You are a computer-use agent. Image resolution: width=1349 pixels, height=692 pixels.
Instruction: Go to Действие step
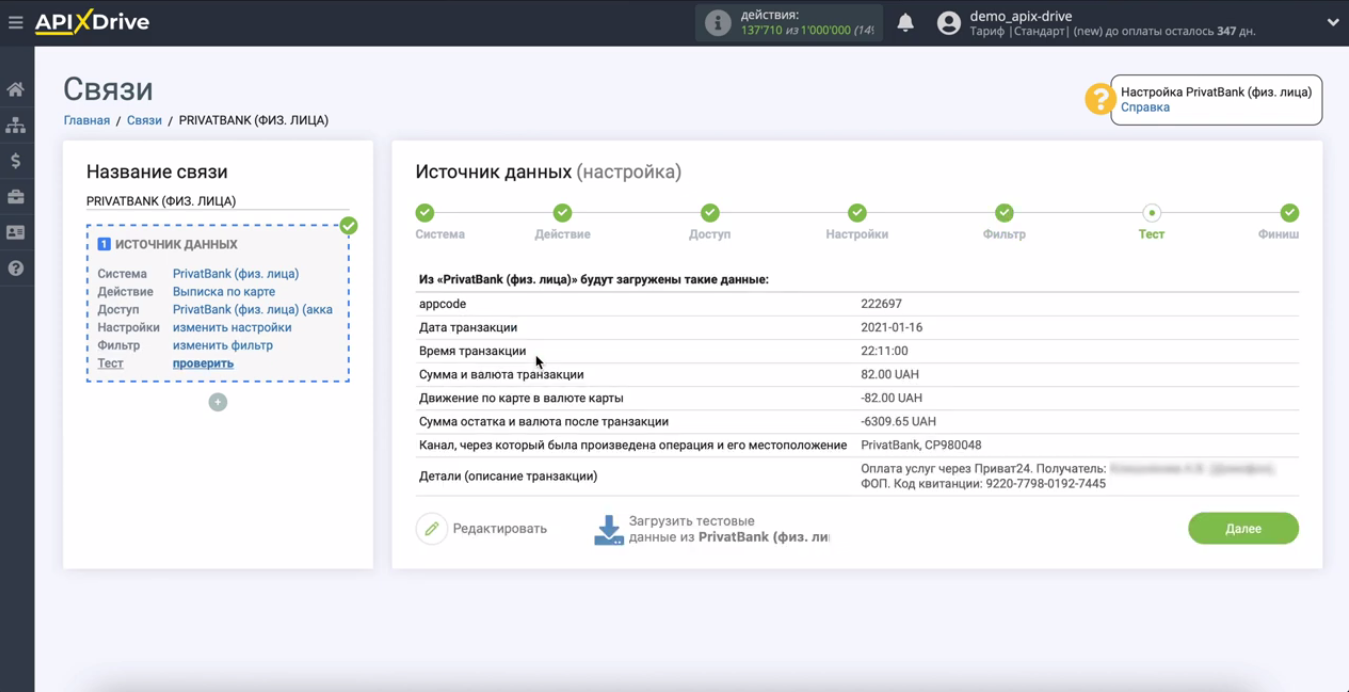coord(562,212)
